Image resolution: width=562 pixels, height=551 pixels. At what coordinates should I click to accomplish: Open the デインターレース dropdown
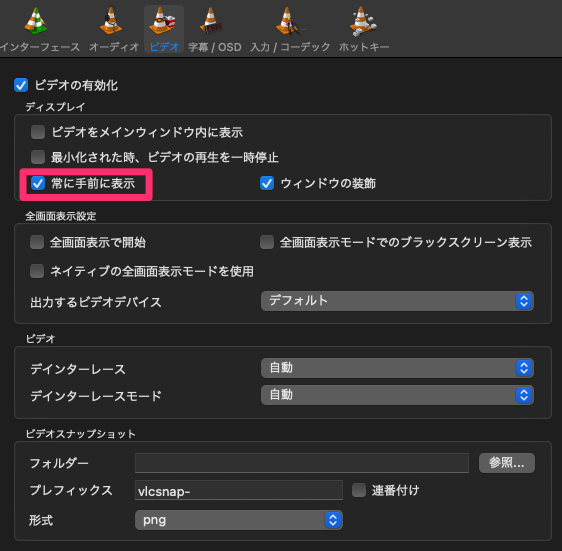pyautogui.click(x=397, y=368)
